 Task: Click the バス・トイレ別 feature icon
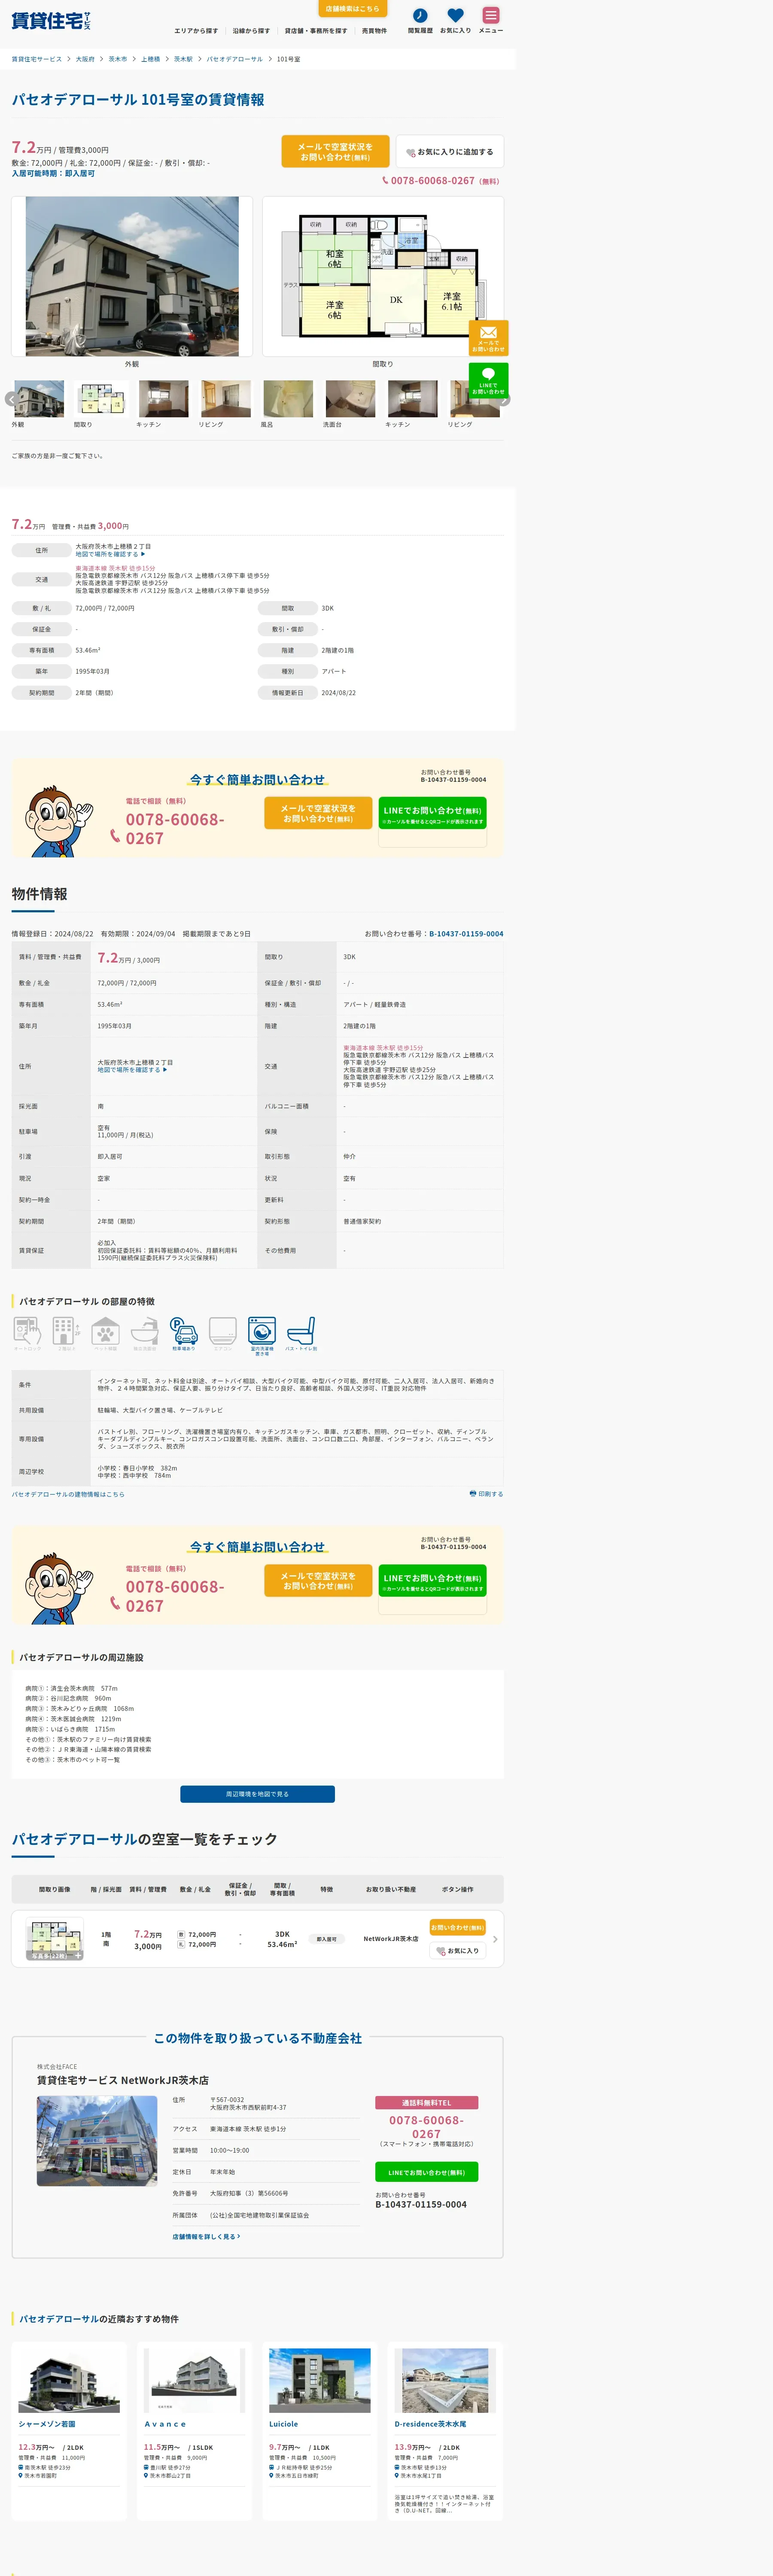[301, 1333]
